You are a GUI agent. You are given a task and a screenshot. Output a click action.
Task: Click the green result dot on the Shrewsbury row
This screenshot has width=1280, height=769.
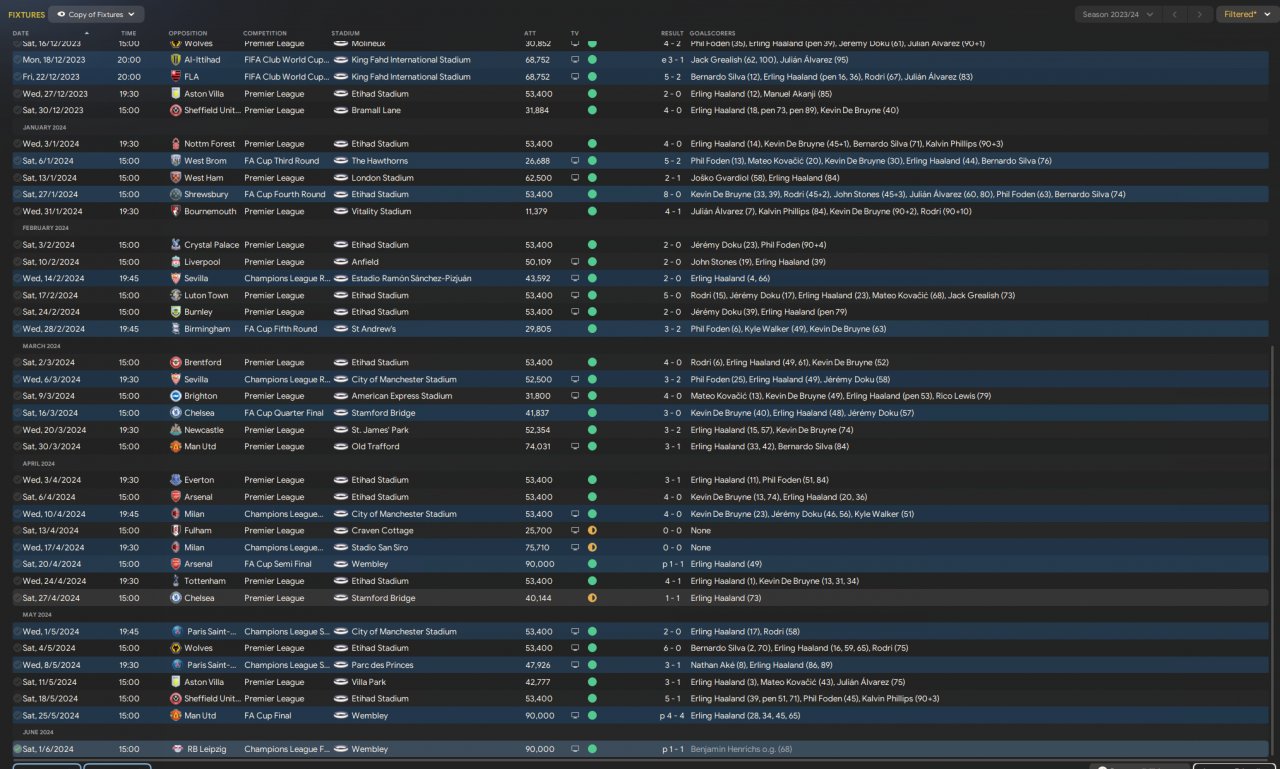pyautogui.click(x=592, y=195)
